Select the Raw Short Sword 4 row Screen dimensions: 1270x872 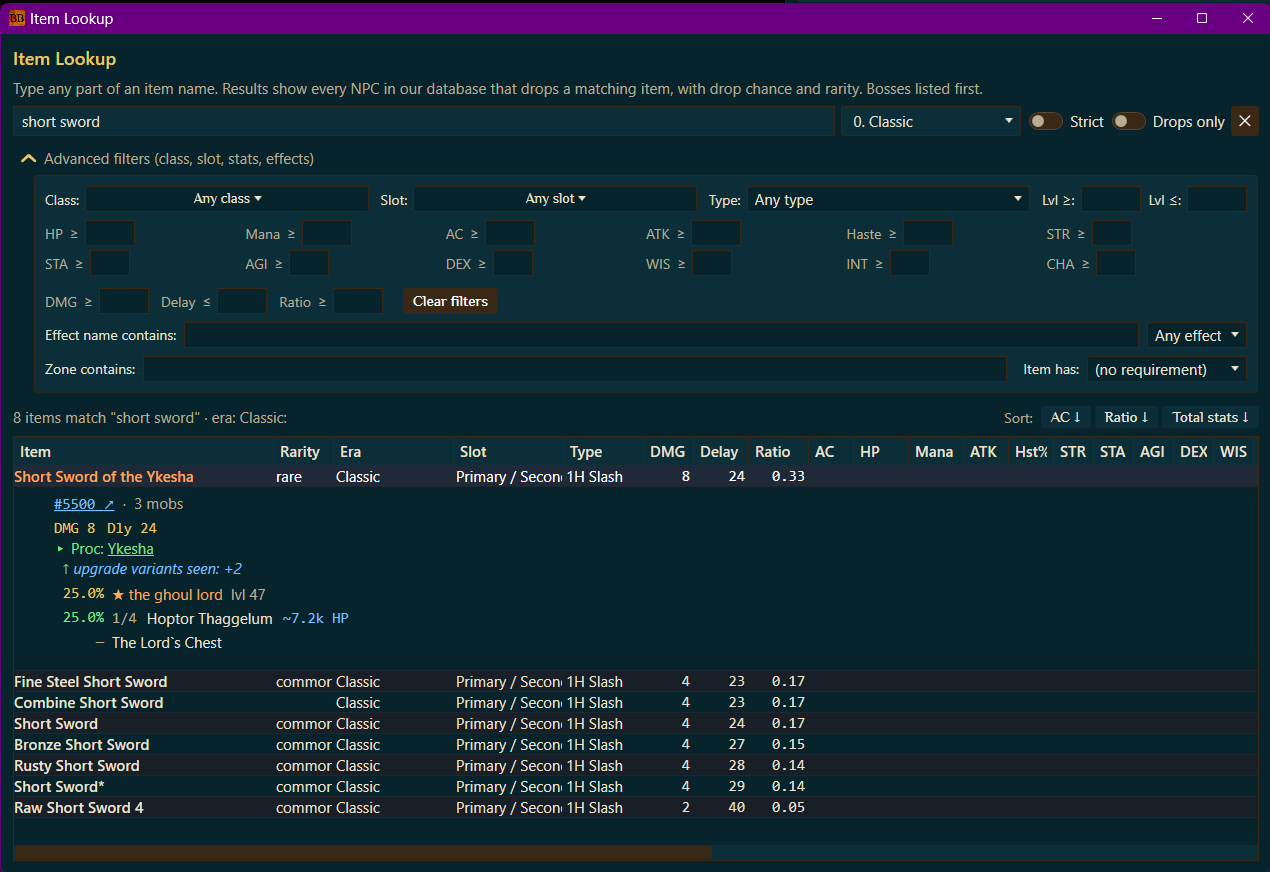click(636, 808)
